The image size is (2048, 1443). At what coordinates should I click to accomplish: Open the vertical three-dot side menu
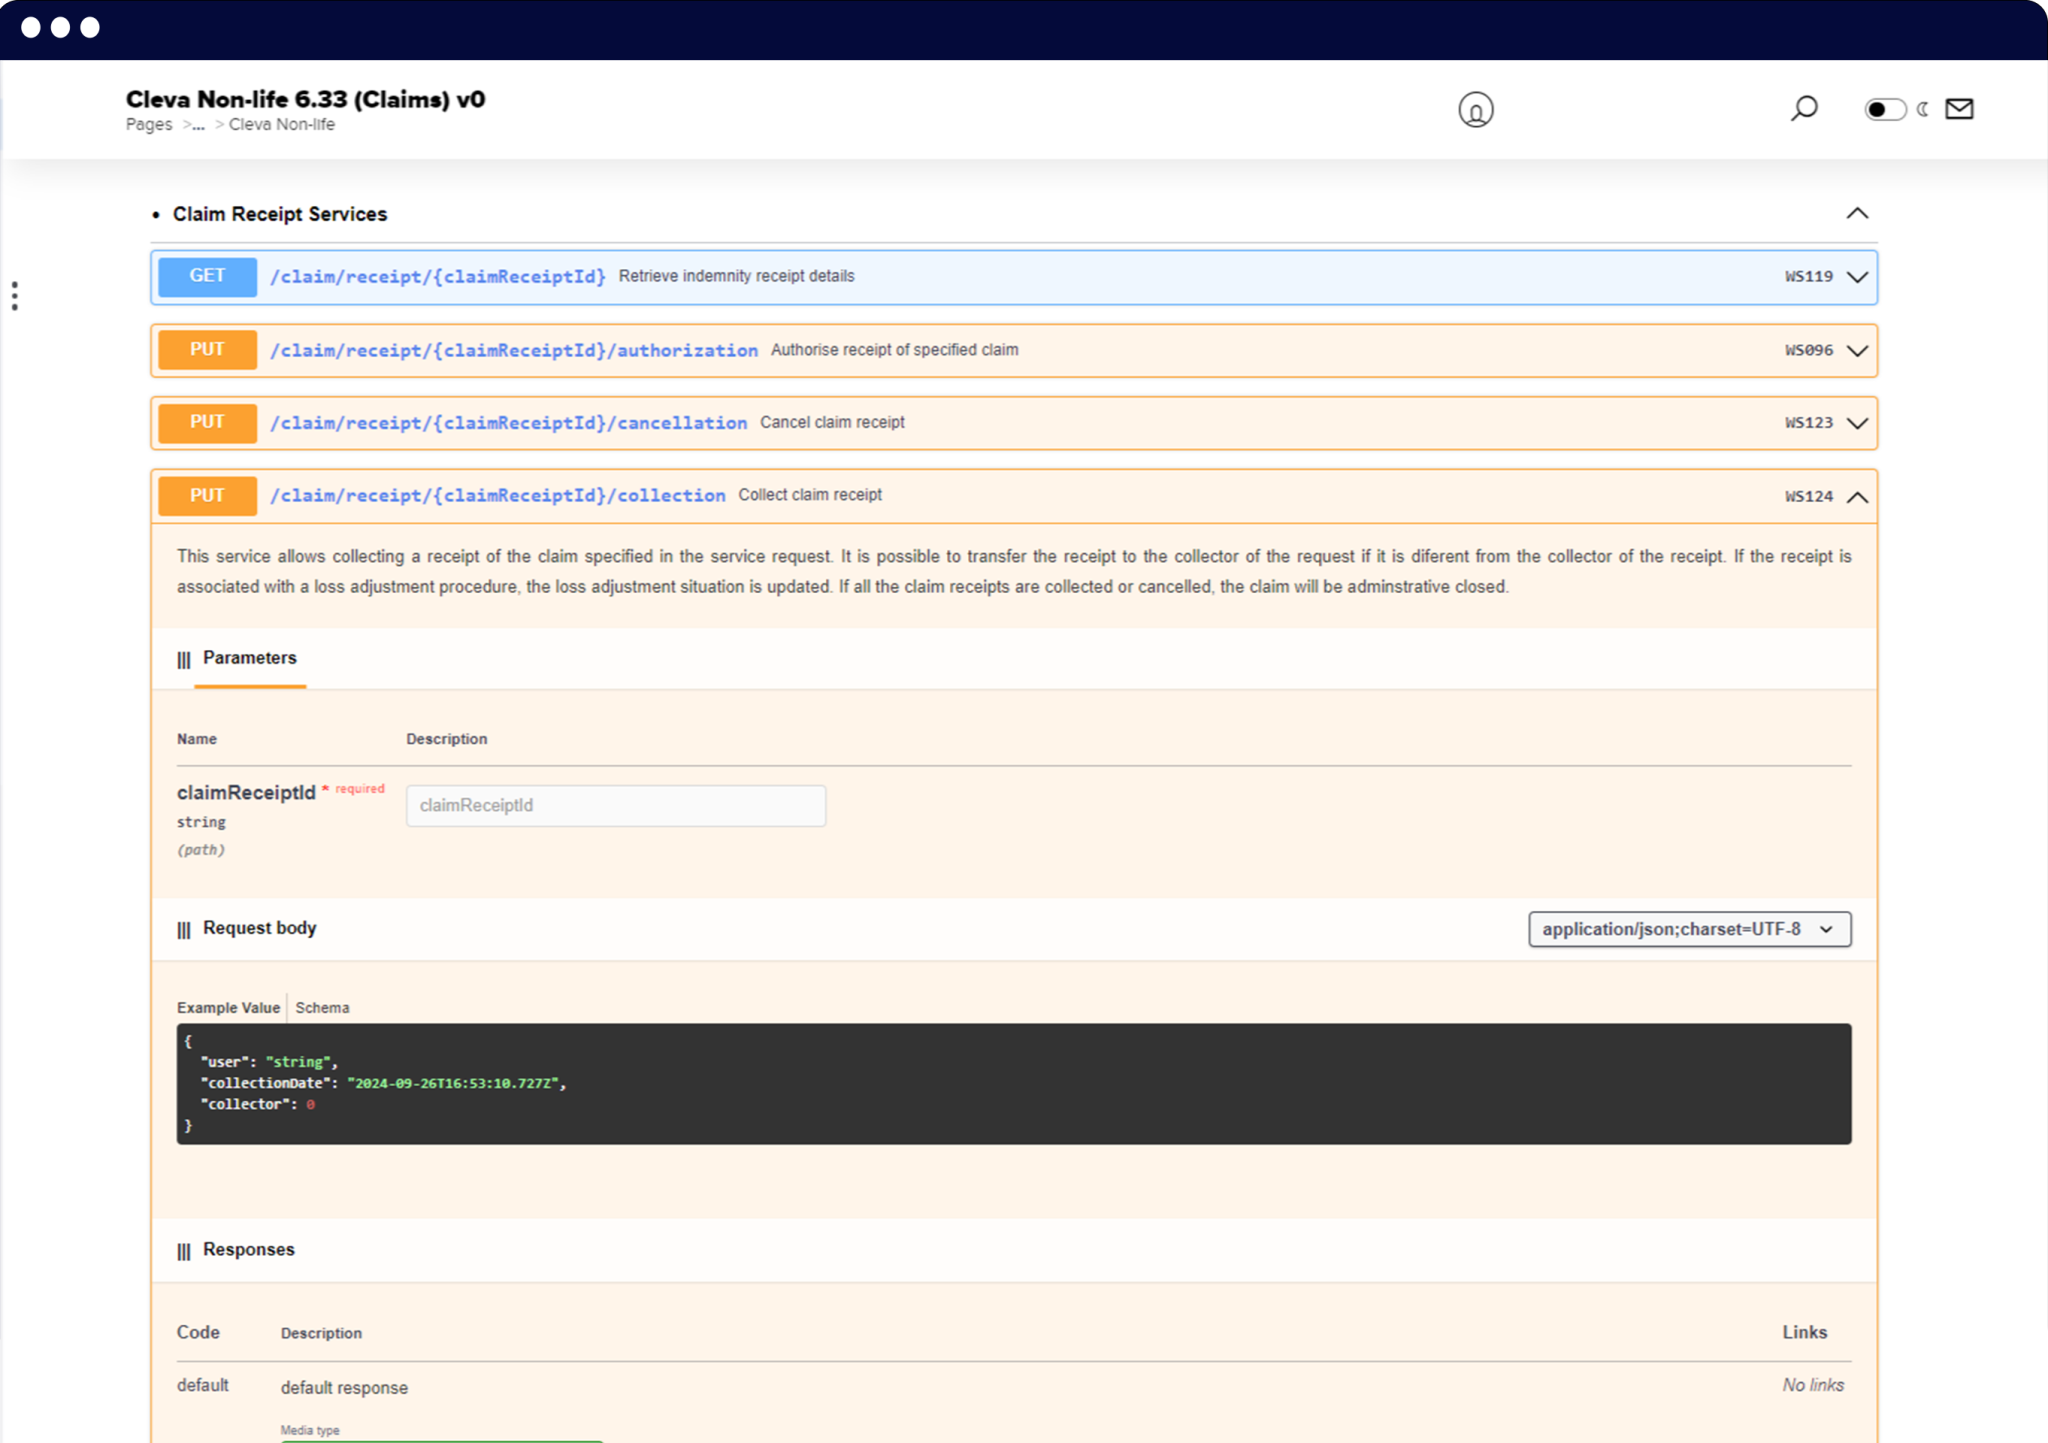[14, 296]
